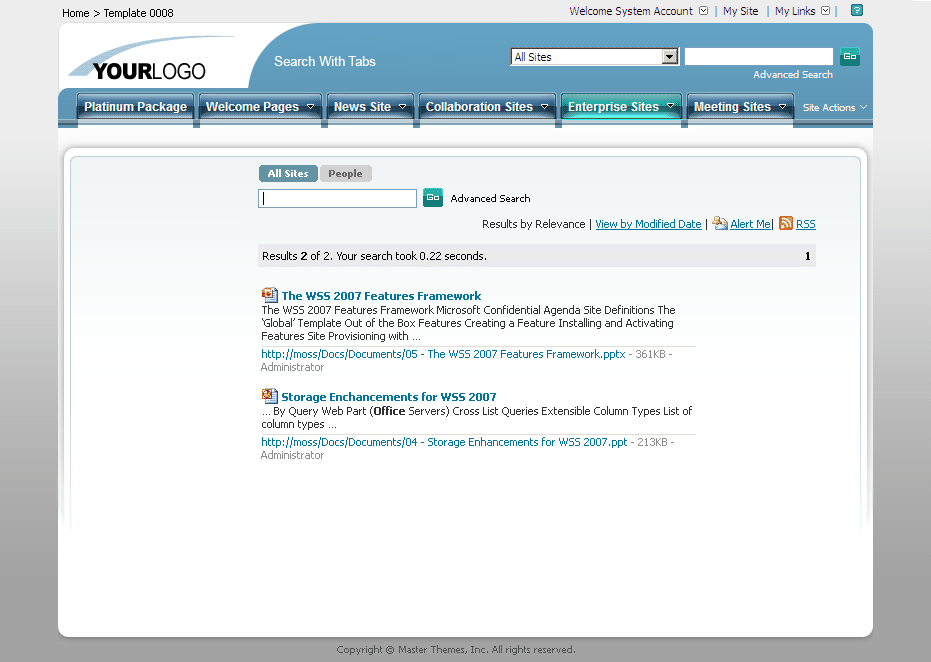Click the Go button beside the scope dropdown
The width and height of the screenshot is (931, 662).
[x=849, y=57]
